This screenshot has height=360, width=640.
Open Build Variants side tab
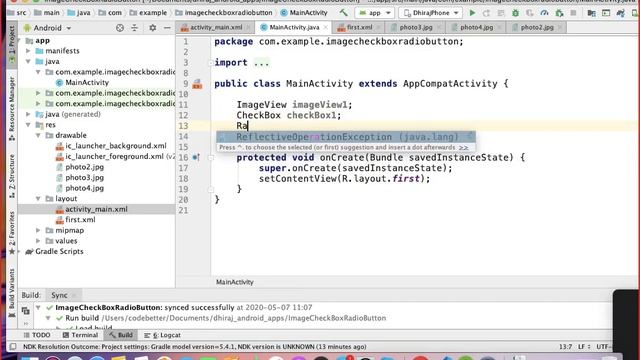12,292
